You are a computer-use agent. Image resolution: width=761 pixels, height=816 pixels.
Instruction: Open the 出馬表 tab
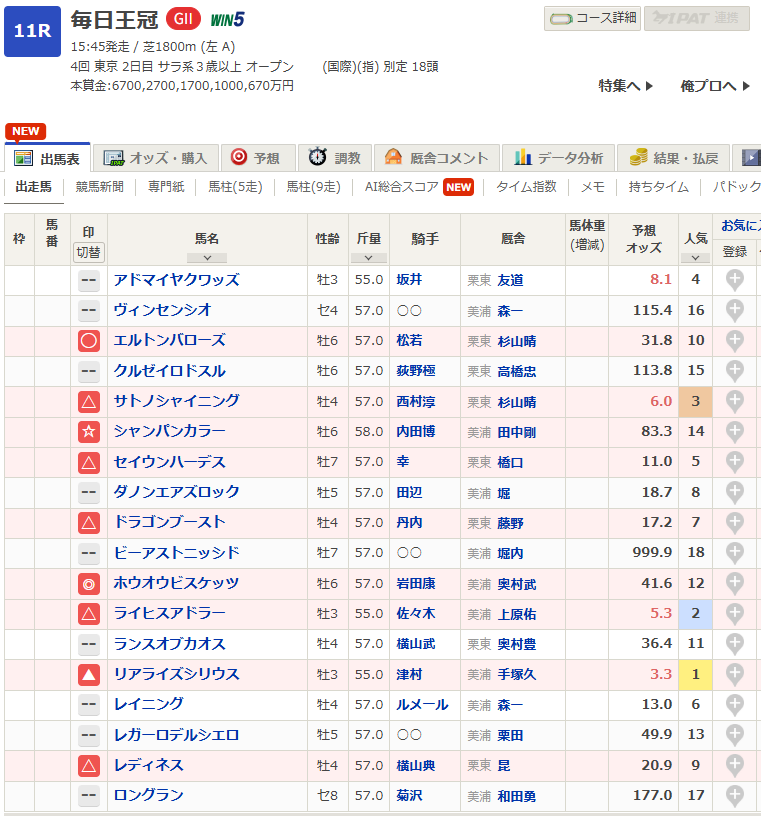pyautogui.click(x=47, y=158)
